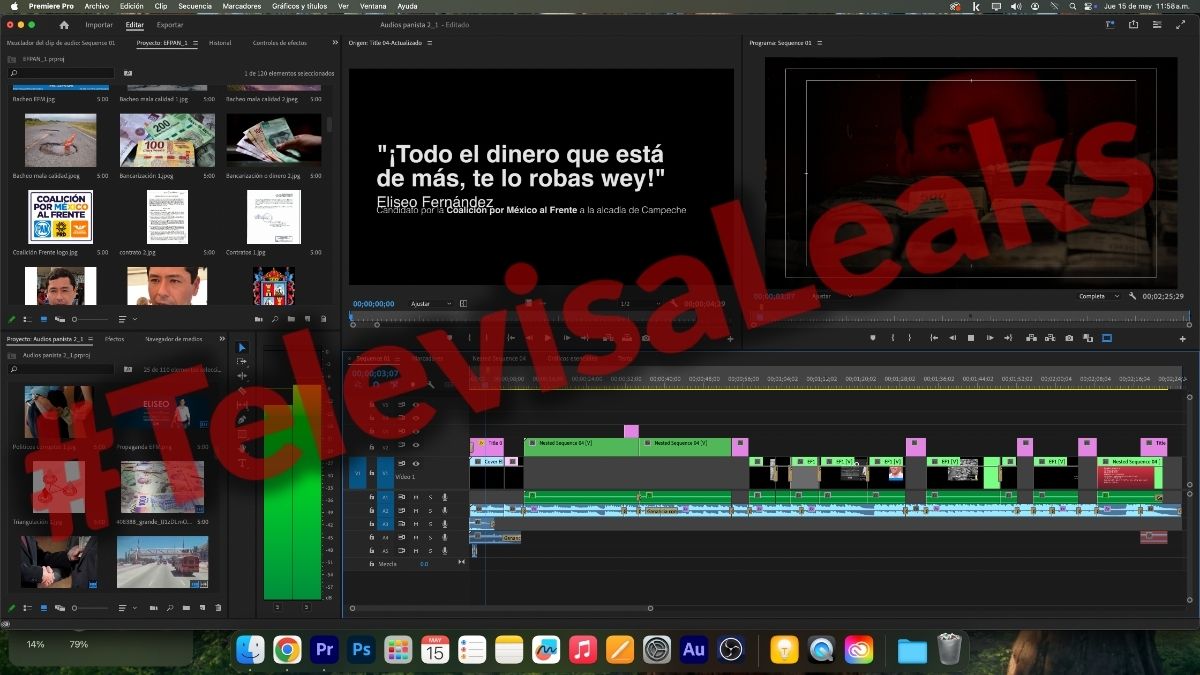Select the Selection arrow tool in the Tools panel
The width and height of the screenshot is (1200, 675).
coord(241,348)
